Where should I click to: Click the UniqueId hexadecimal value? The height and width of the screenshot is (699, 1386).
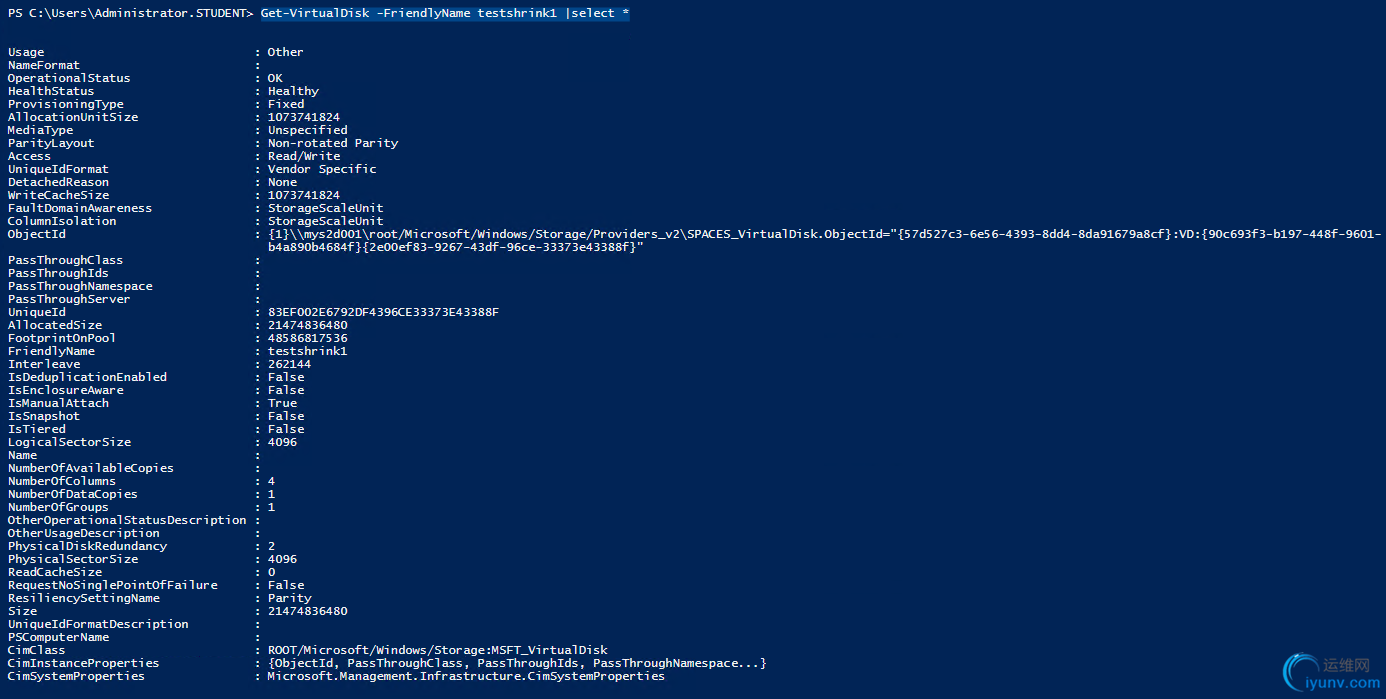point(383,312)
